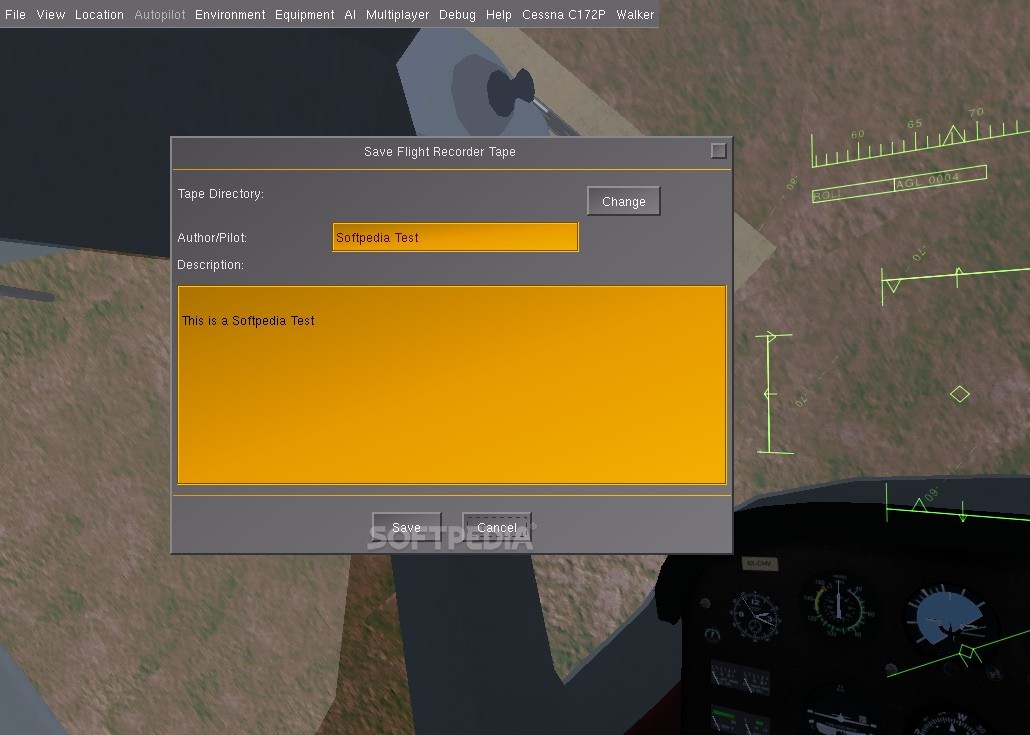Open the AI menu
The image size is (1030, 735).
350,14
